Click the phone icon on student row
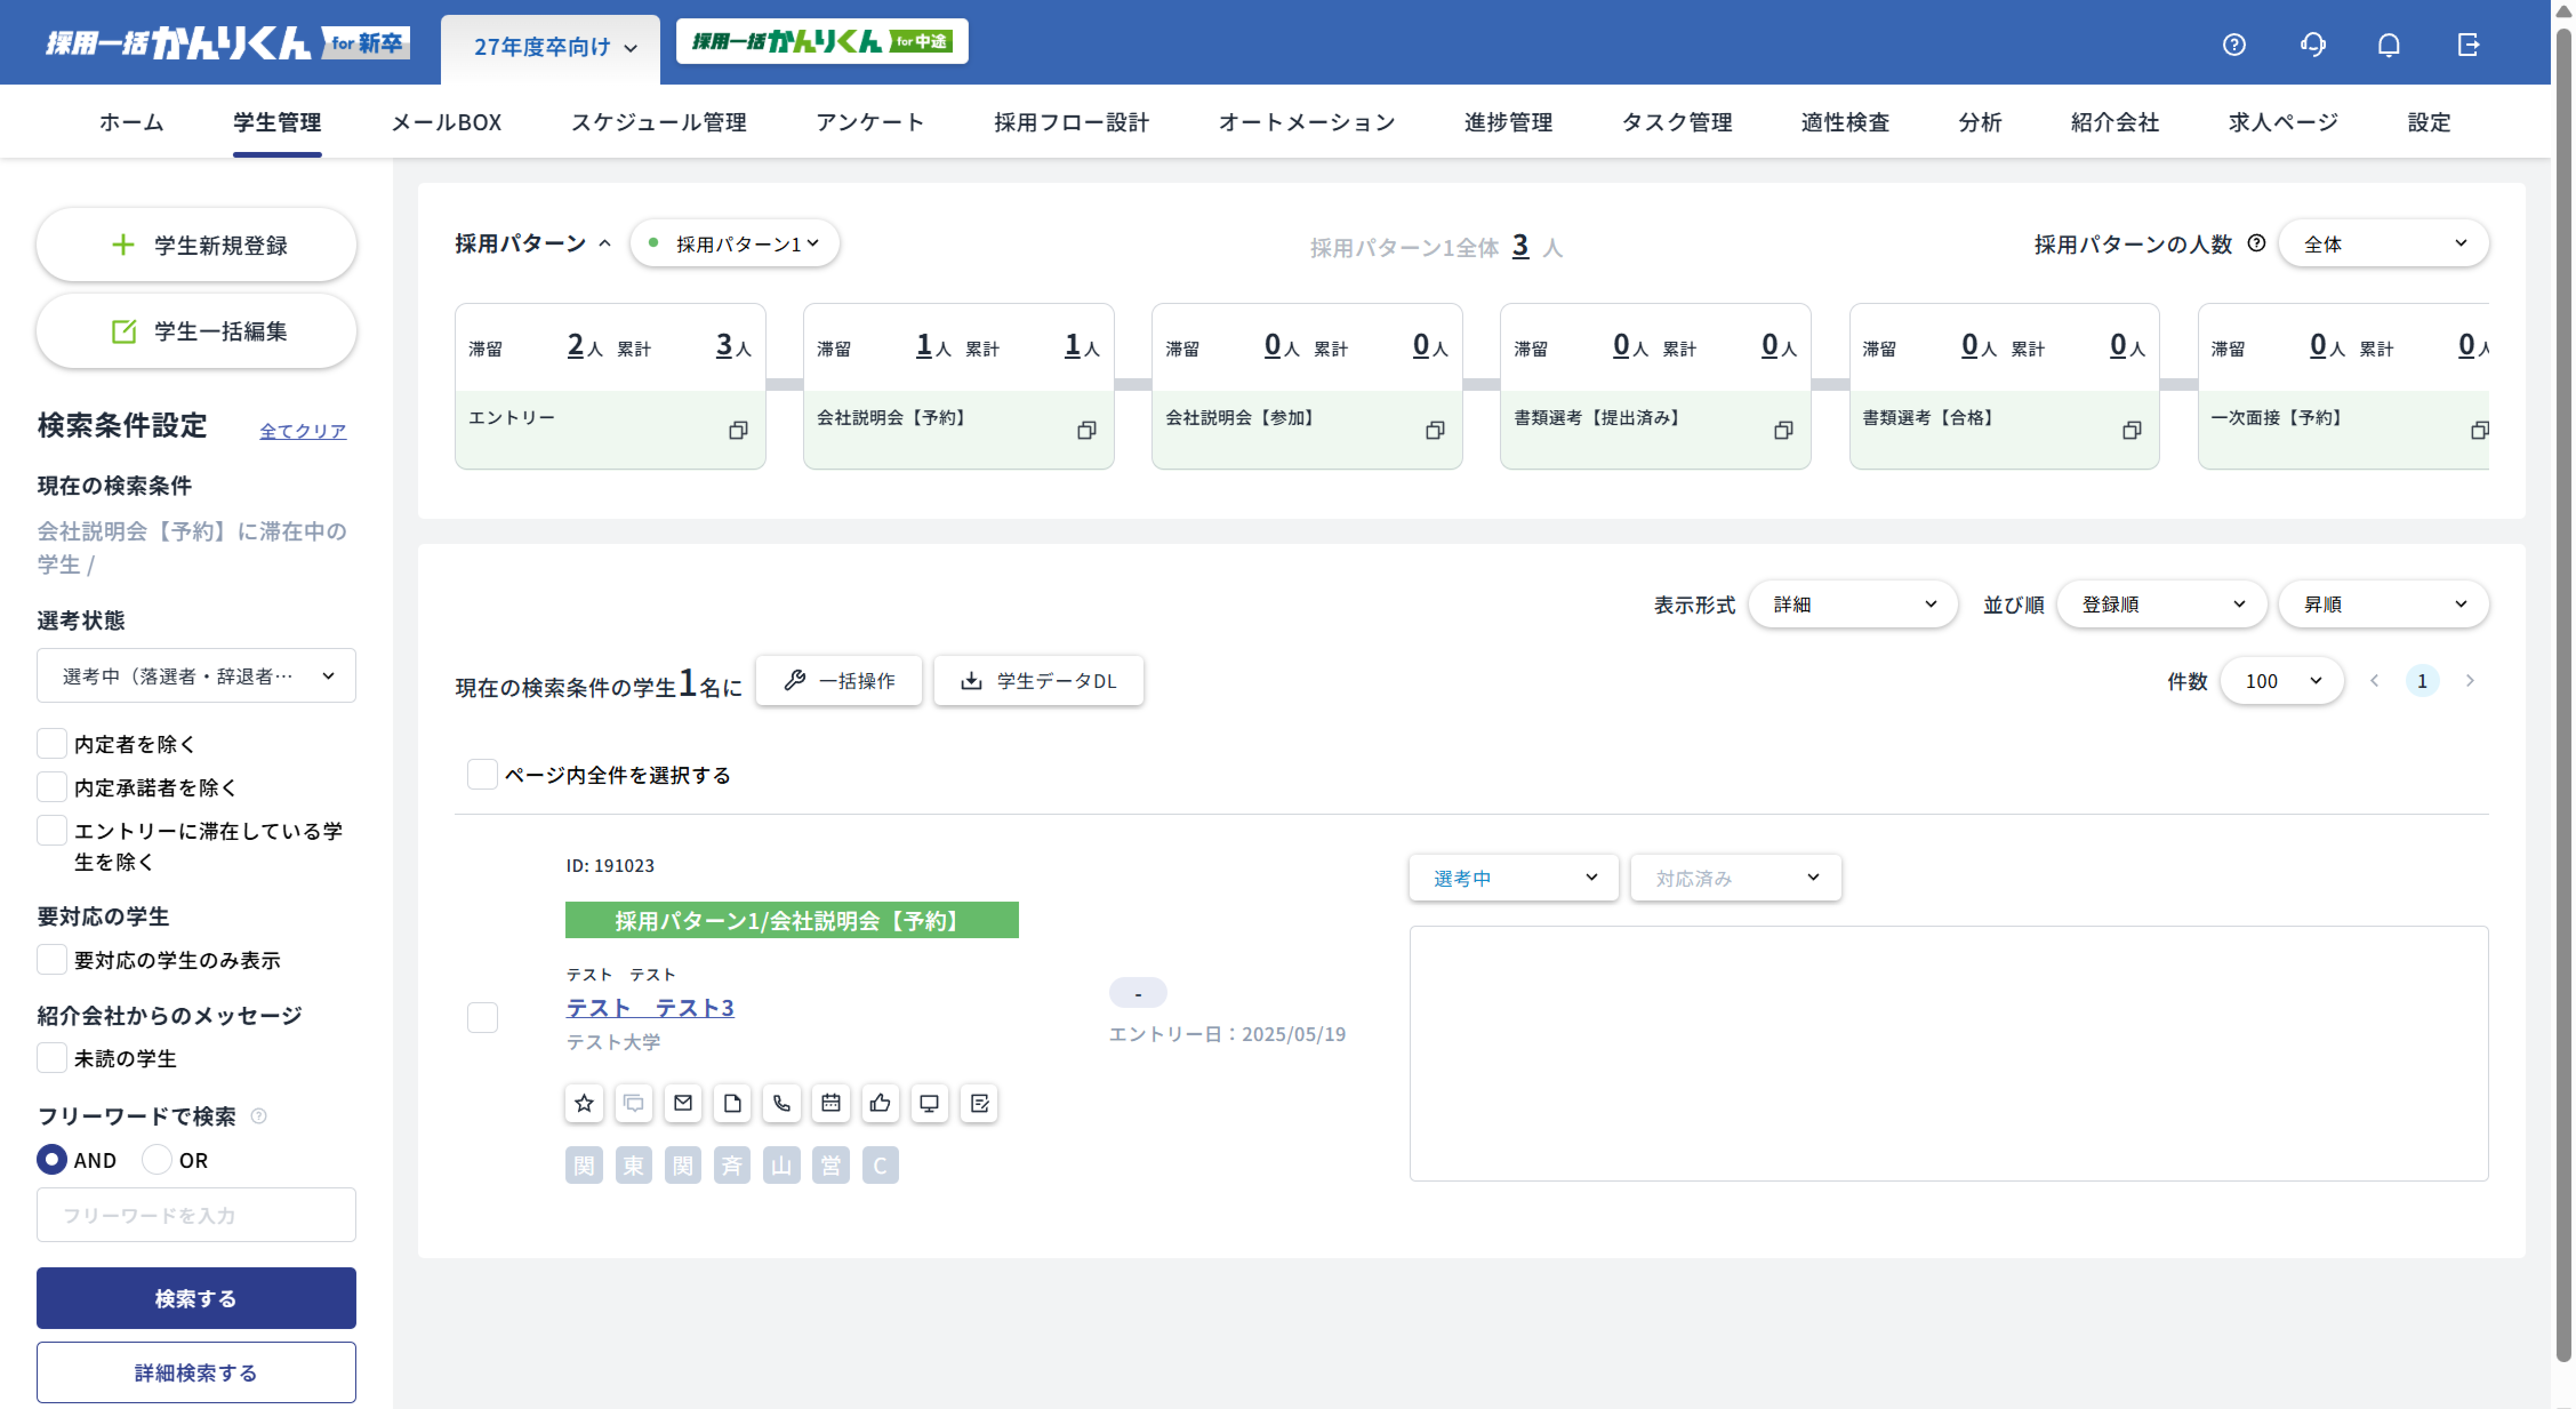 [782, 1103]
